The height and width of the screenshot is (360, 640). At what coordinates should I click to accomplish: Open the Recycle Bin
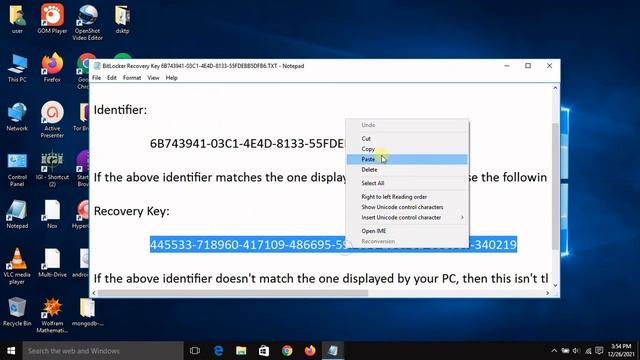coord(17,312)
